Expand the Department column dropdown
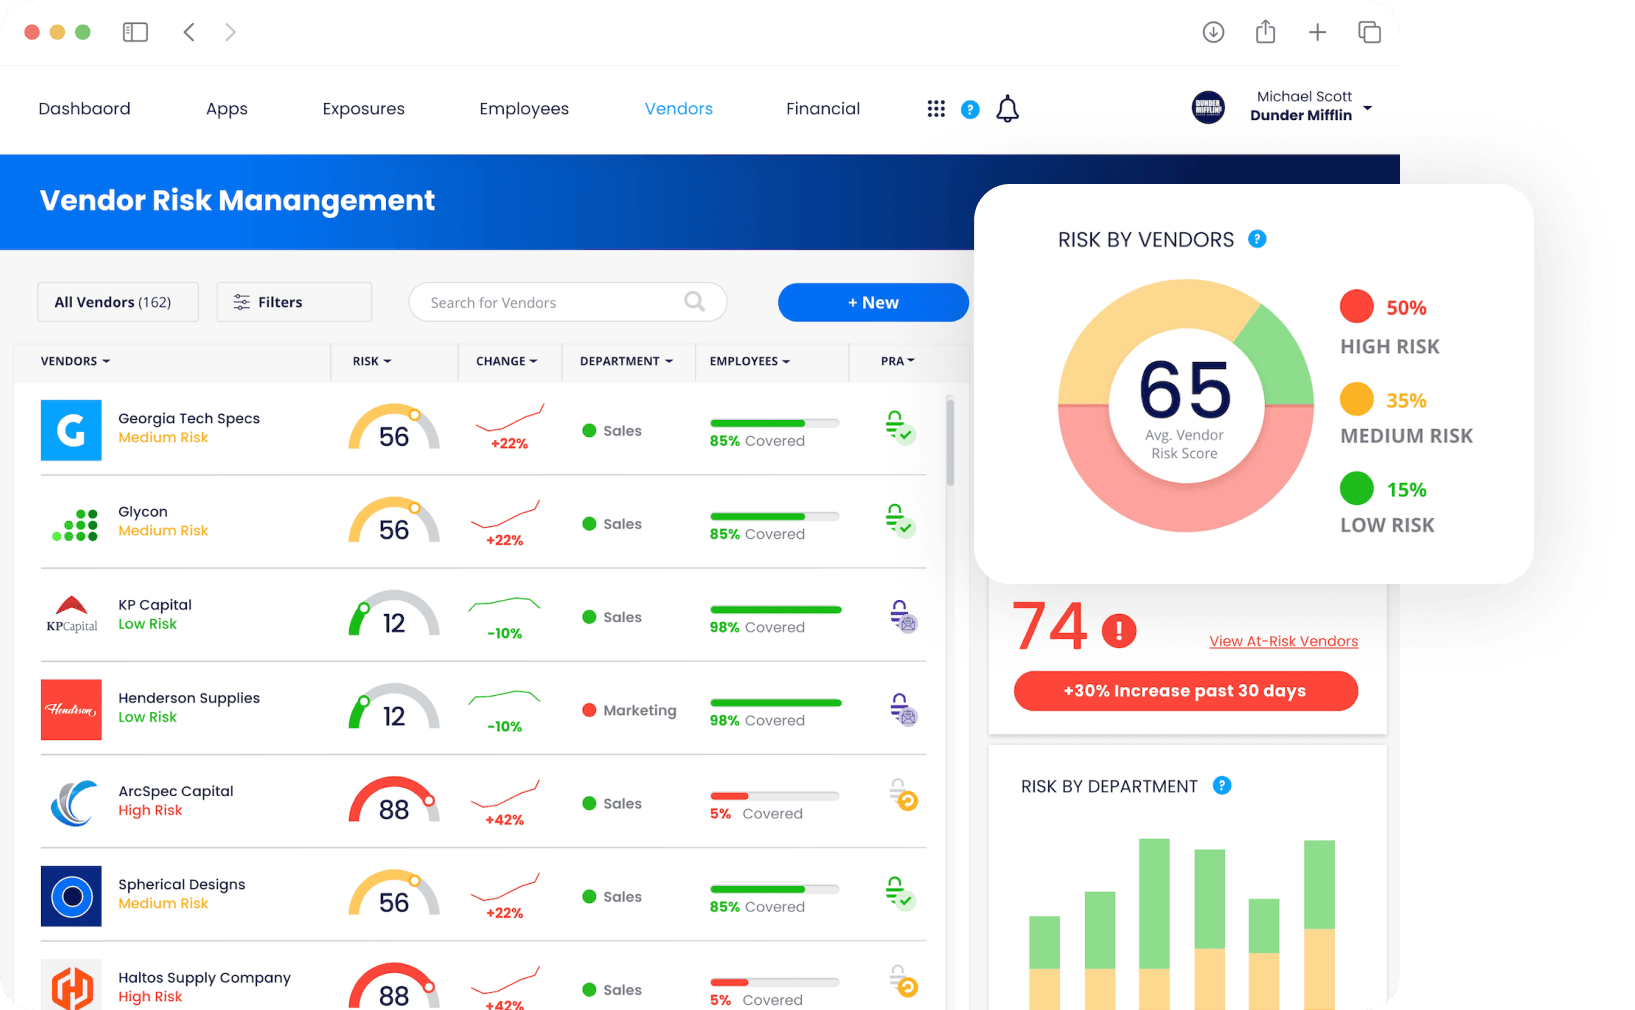This screenshot has width=1635, height=1010. pyautogui.click(x=626, y=361)
